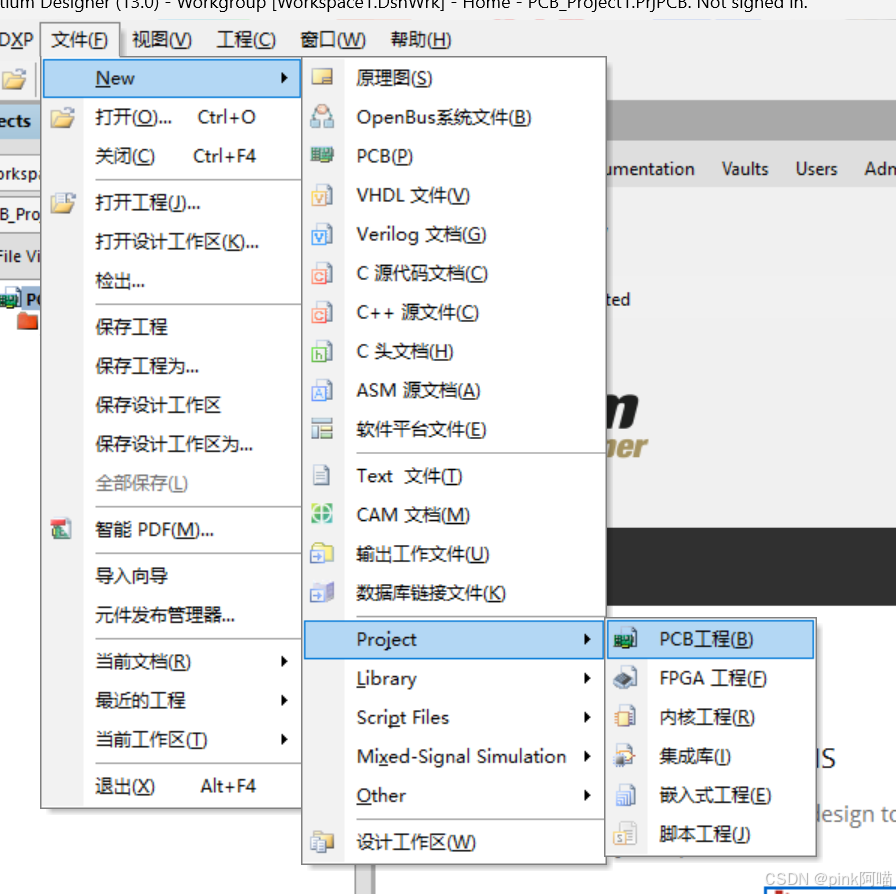The width and height of the screenshot is (896, 894).
Task: Open the 文件(F) menu
Action: [x=79, y=39]
